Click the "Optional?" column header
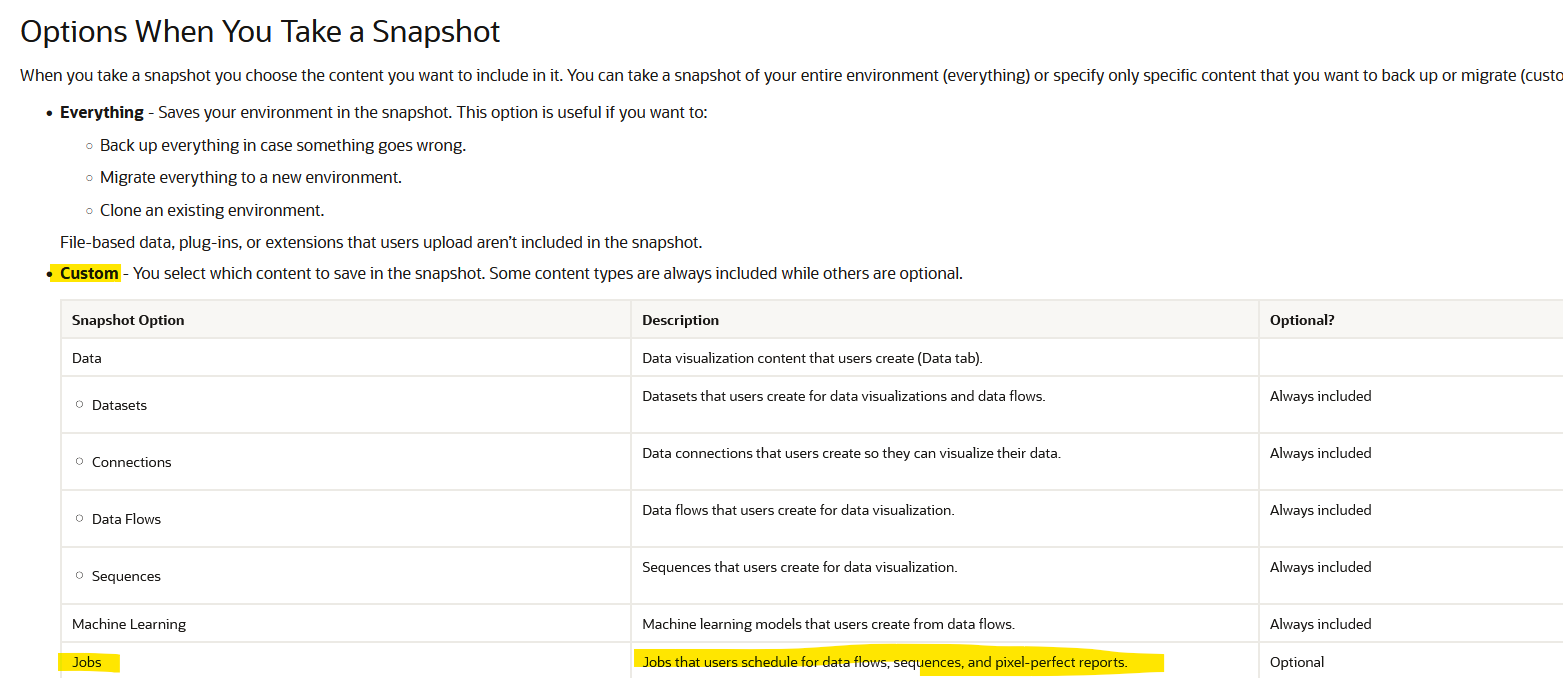 [1302, 320]
